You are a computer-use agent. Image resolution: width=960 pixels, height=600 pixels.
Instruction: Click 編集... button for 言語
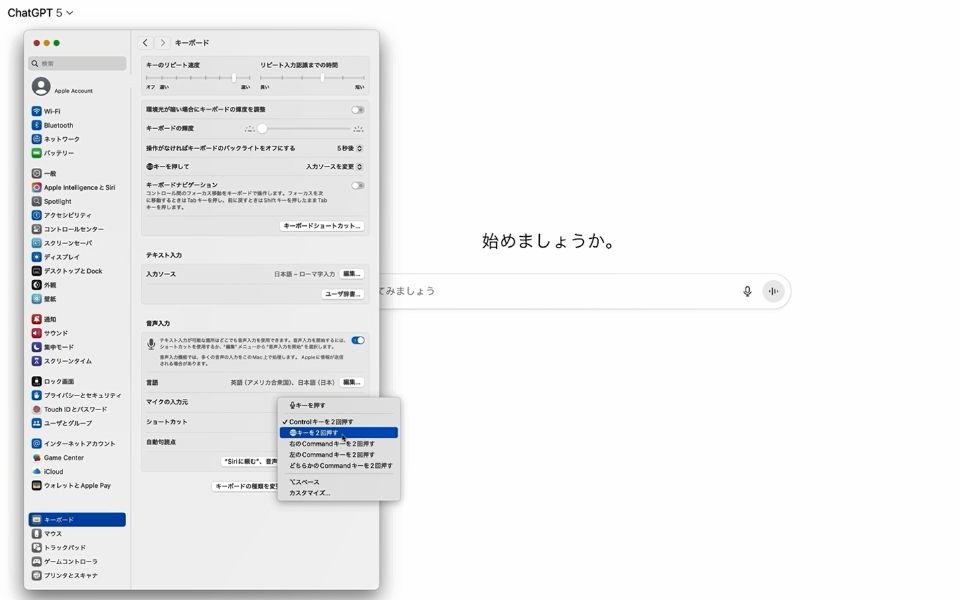(x=351, y=382)
